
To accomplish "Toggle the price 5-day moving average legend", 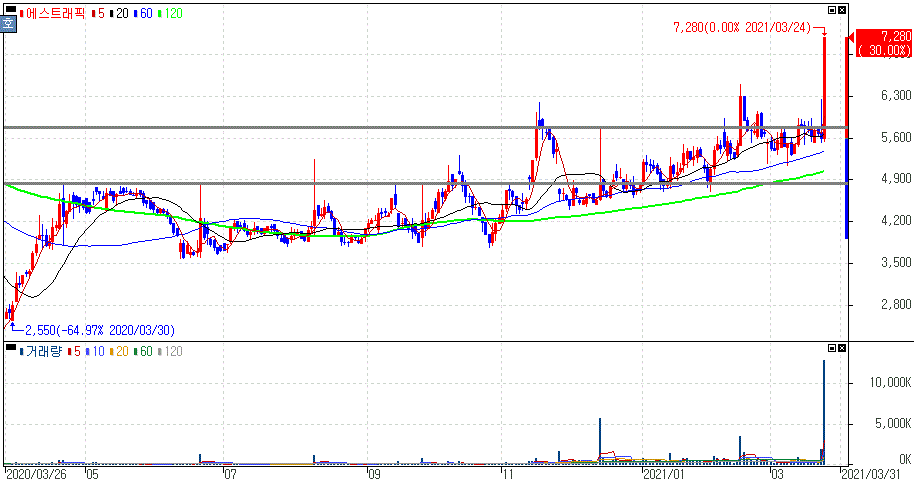I will tap(99, 13).
